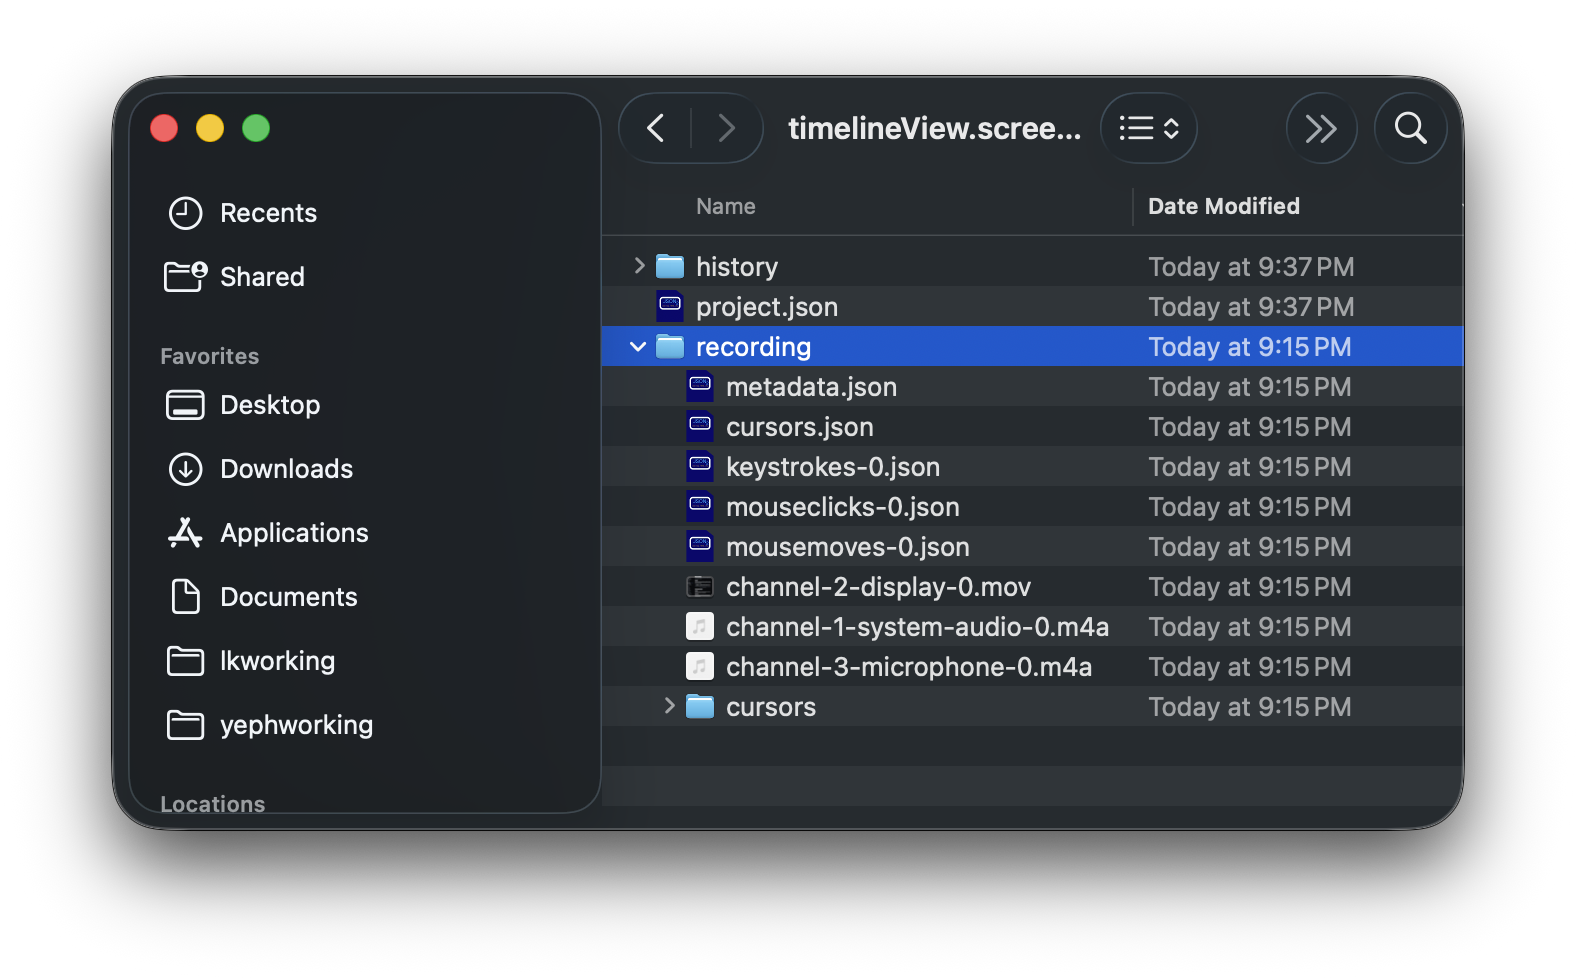The image size is (1576, 978).
Task: Open the search magnifier
Action: [x=1410, y=128]
